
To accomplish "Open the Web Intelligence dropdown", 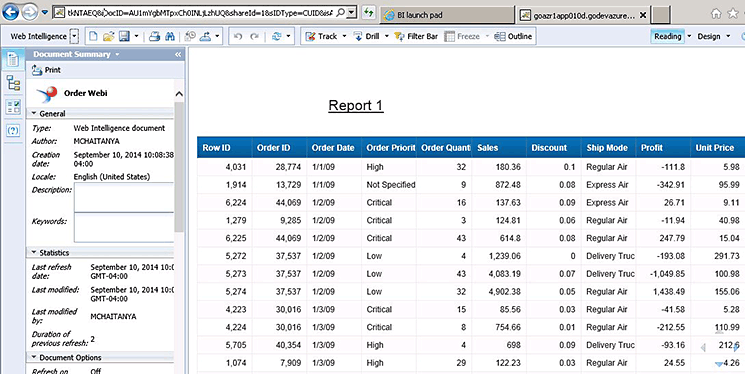I will click(x=75, y=36).
